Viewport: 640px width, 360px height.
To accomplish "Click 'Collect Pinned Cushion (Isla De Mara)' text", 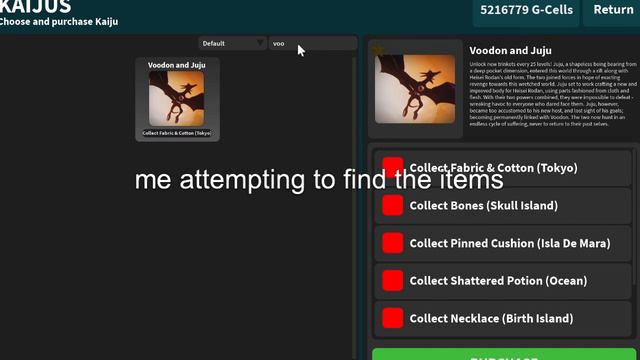I will [x=510, y=243].
